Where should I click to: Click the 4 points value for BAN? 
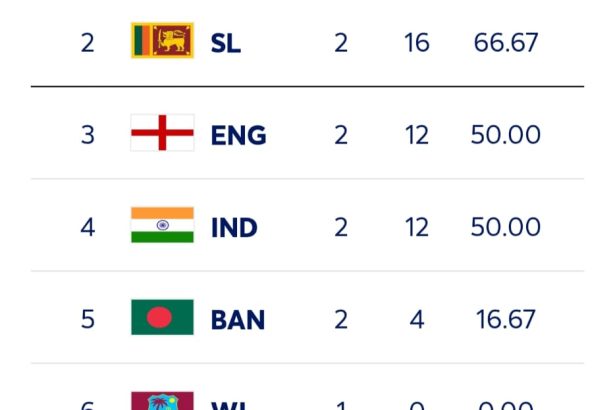pyautogui.click(x=417, y=319)
